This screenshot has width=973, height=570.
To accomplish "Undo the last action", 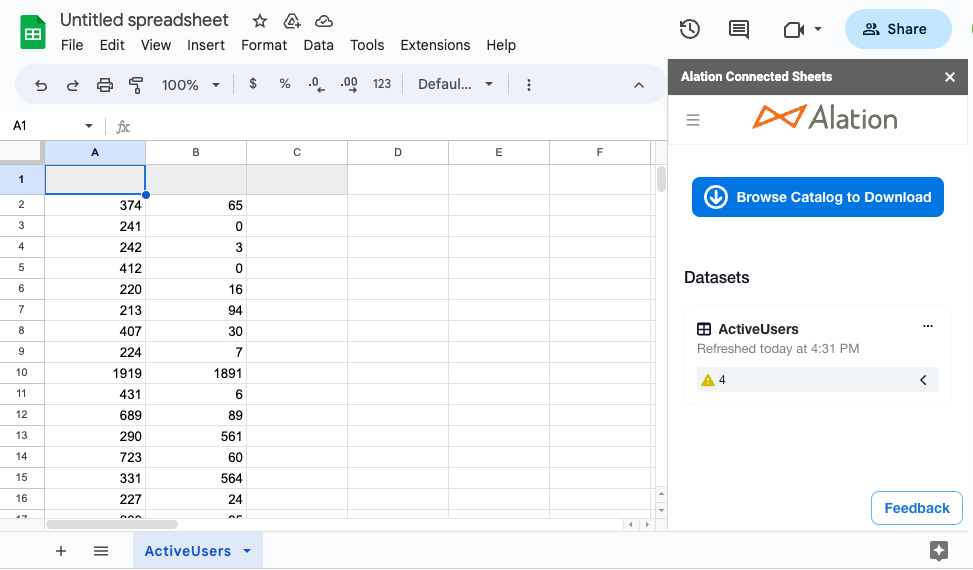I will pos(41,85).
